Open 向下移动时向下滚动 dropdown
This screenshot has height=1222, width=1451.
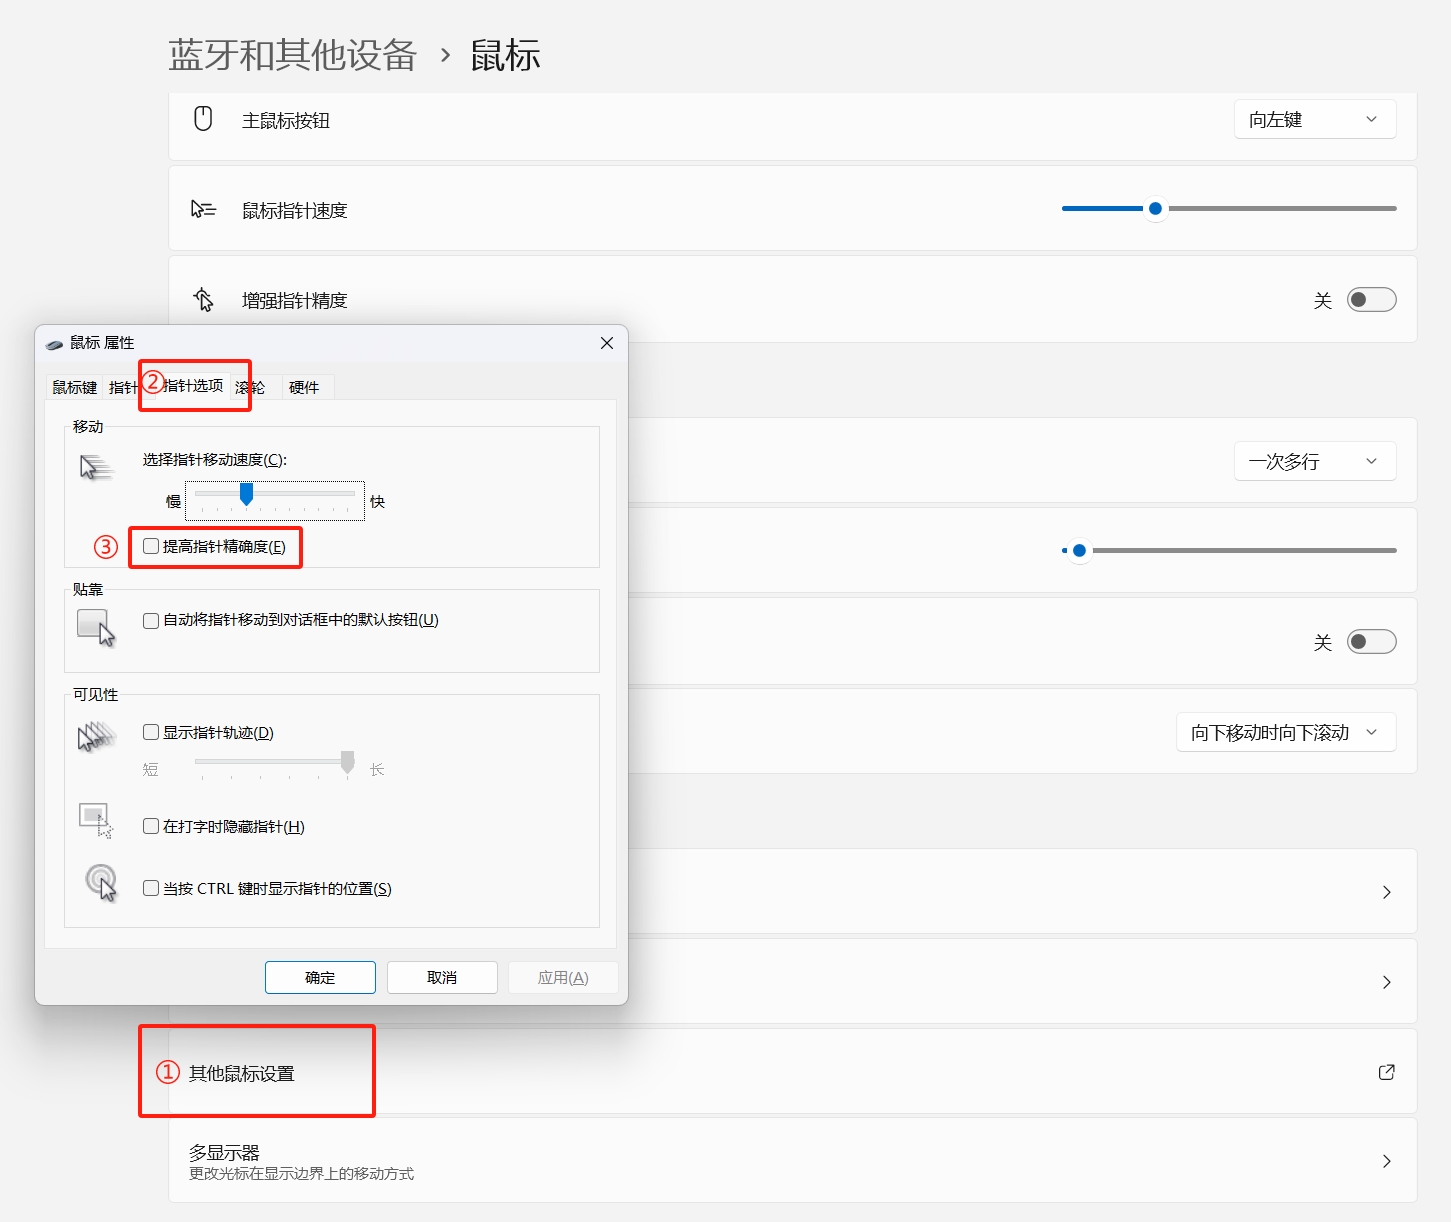1286,732
